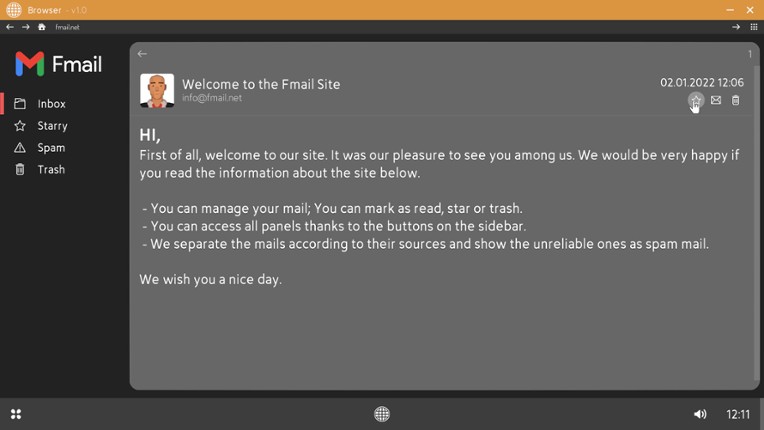Click the go arrow beside address bar
This screenshot has height=430, width=764.
pos(736,27)
